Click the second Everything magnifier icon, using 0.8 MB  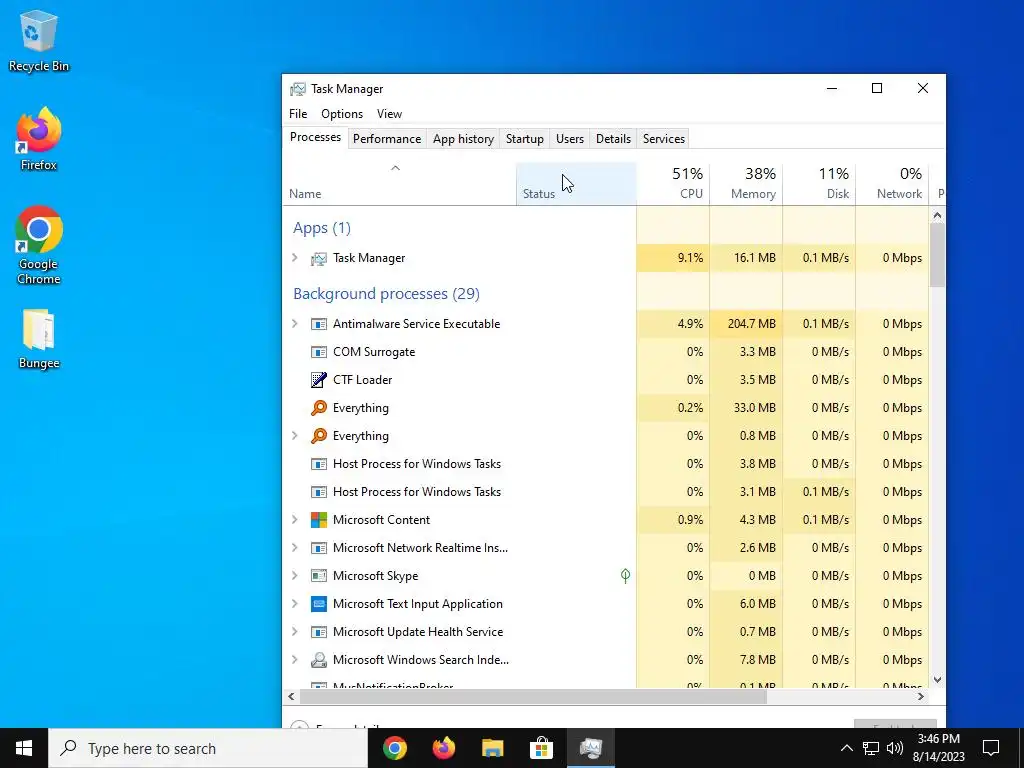pos(319,436)
